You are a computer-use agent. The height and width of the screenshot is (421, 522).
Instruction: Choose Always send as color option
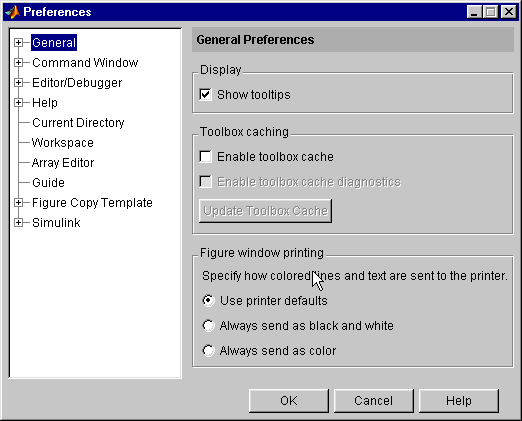[208, 351]
